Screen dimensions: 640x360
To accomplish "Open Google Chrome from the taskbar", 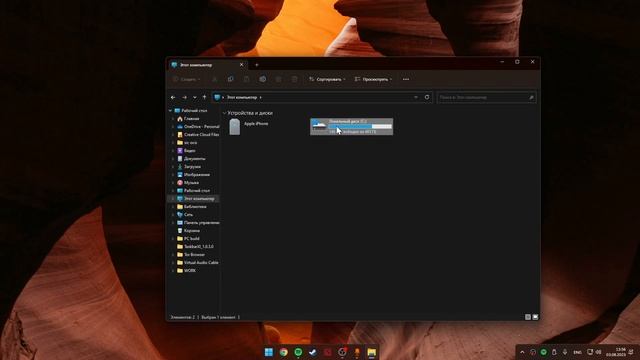I will (283, 352).
